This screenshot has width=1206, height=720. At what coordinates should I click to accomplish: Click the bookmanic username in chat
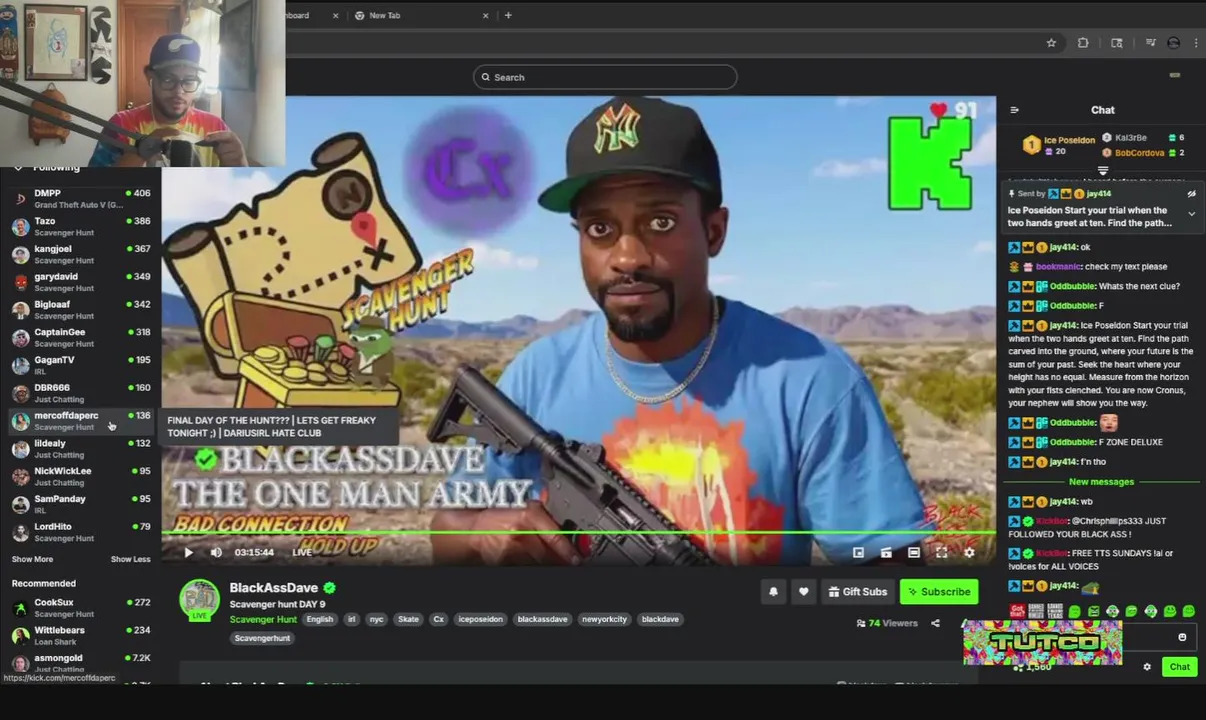1058,267
